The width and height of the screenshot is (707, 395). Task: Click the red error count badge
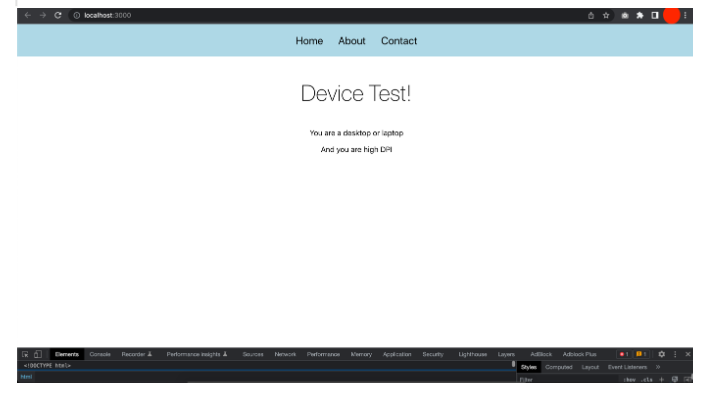click(624, 354)
